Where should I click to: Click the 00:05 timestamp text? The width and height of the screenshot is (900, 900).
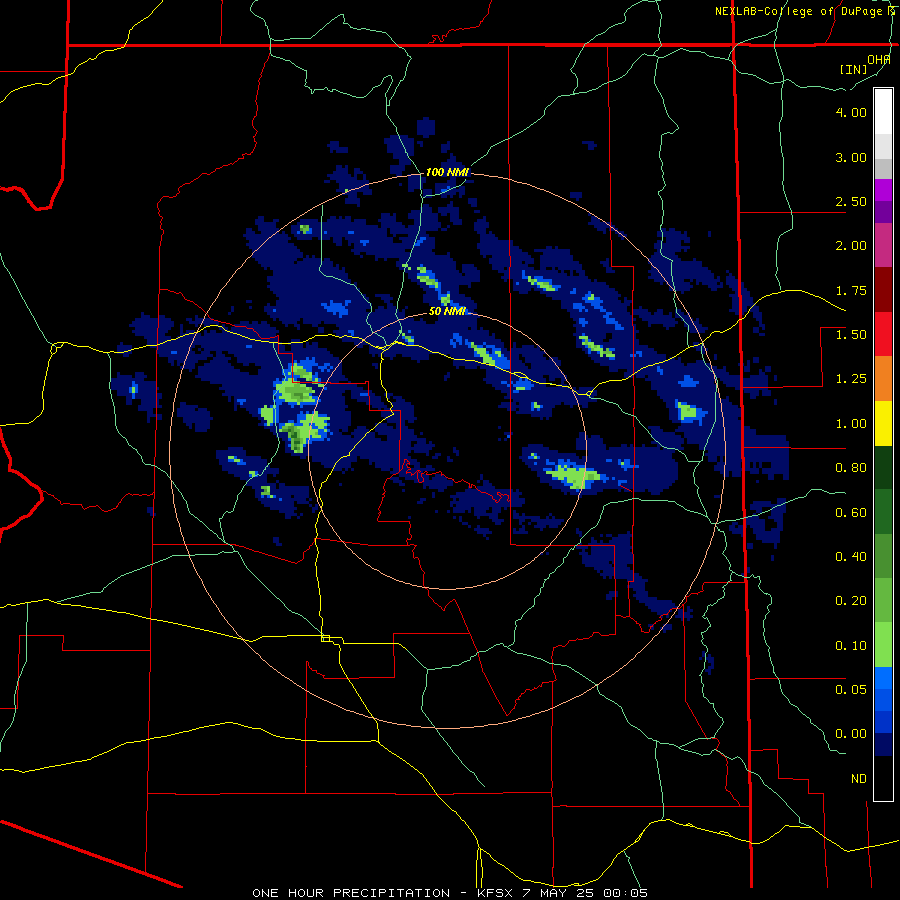coord(626,893)
